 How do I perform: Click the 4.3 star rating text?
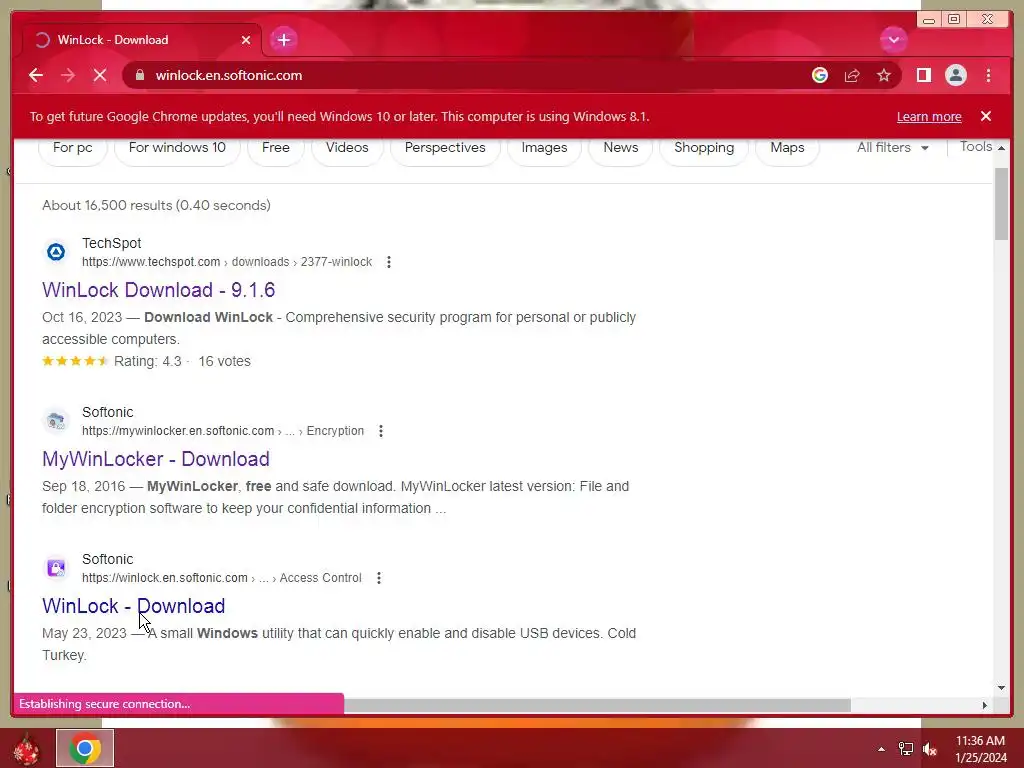pos(148,361)
